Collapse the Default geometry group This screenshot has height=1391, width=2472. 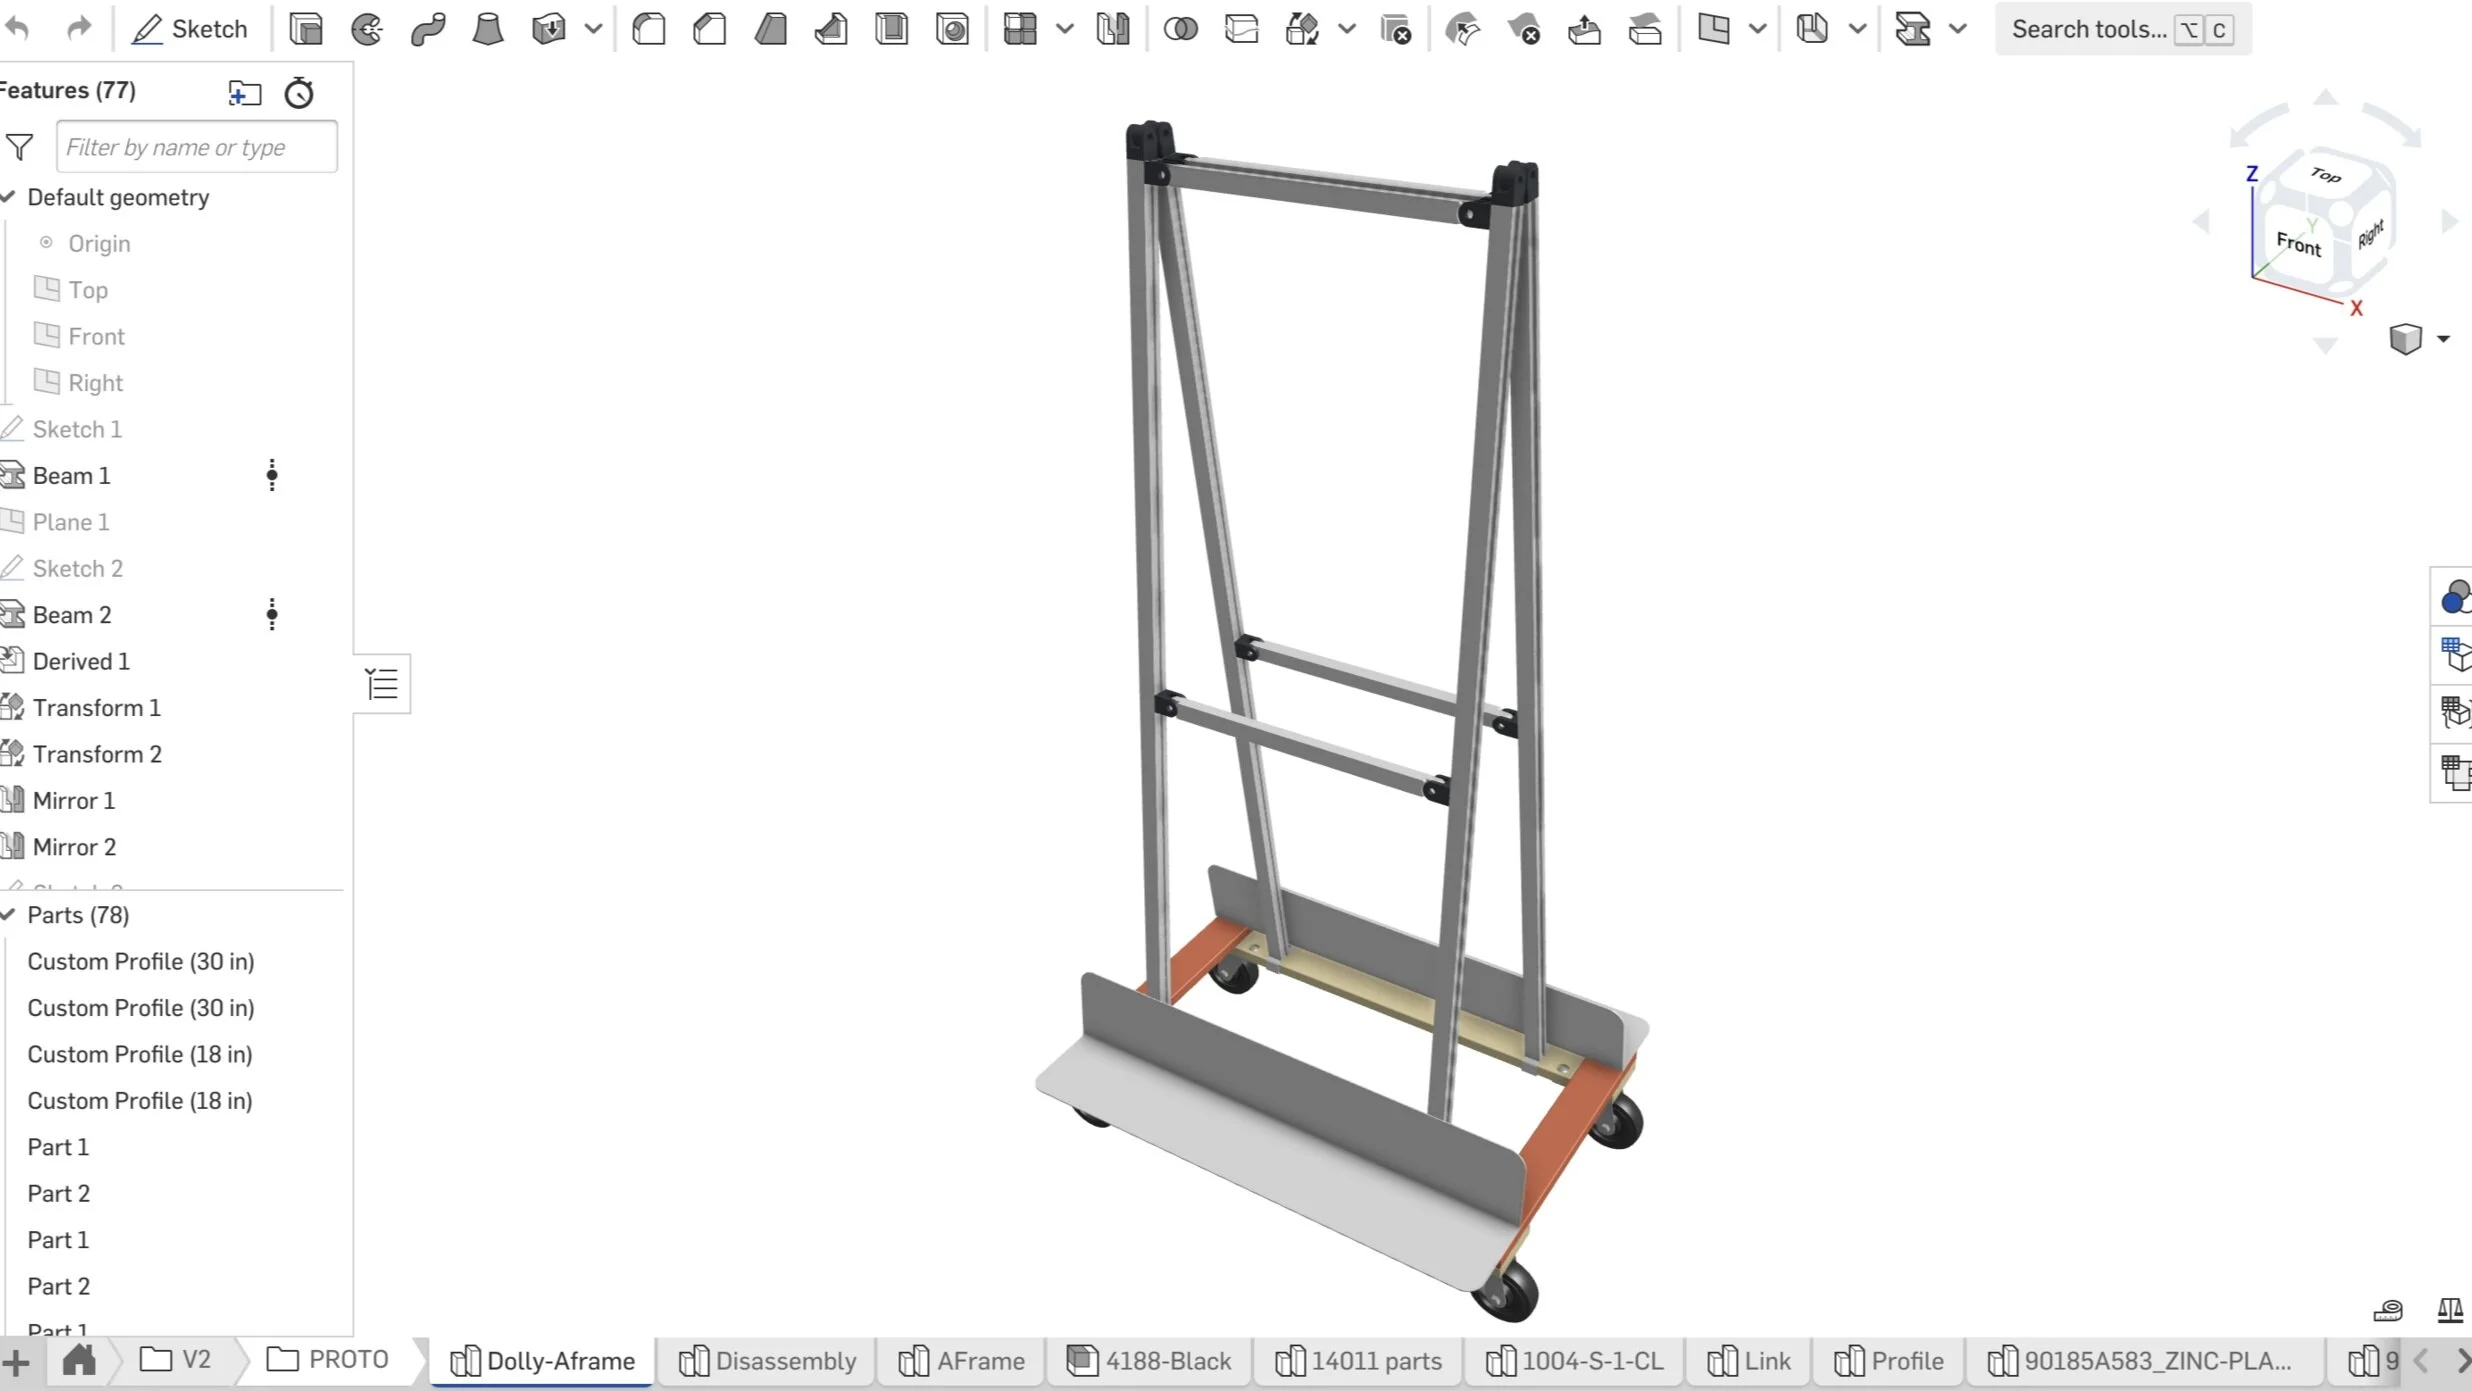(x=9, y=197)
